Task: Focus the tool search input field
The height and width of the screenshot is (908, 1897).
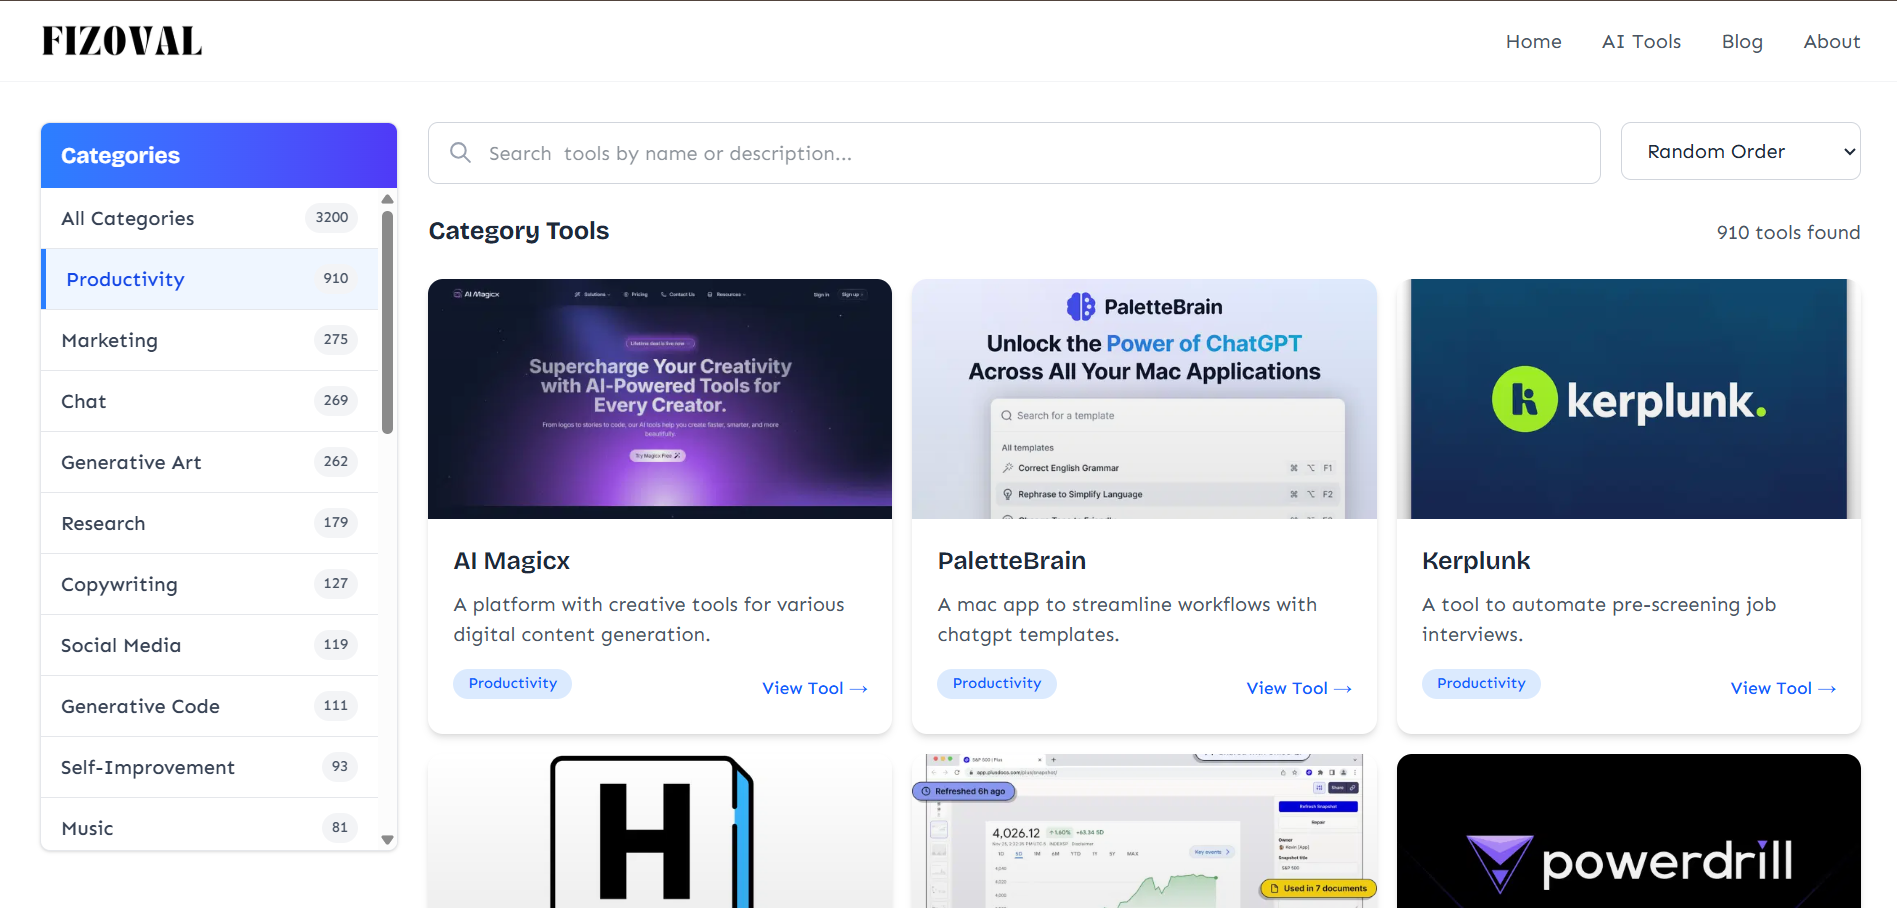Action: (x=1014, y=153)
